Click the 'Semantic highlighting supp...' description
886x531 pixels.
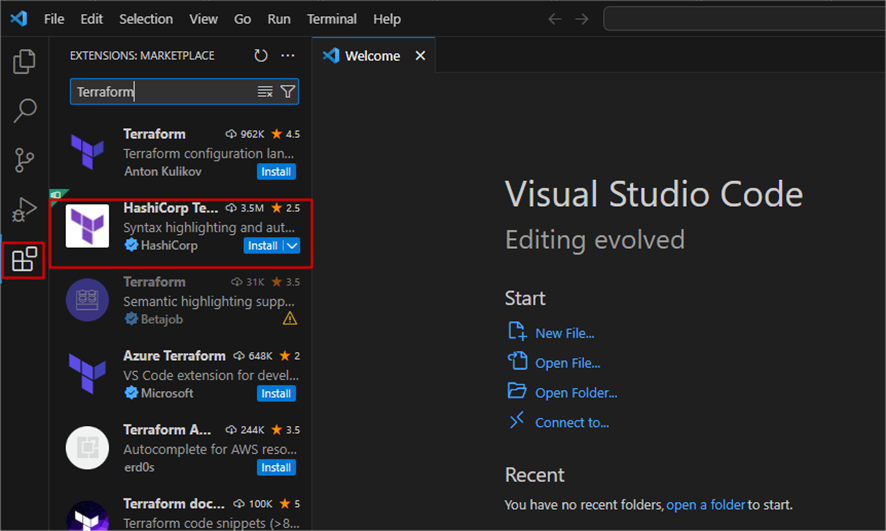point(209,301)
